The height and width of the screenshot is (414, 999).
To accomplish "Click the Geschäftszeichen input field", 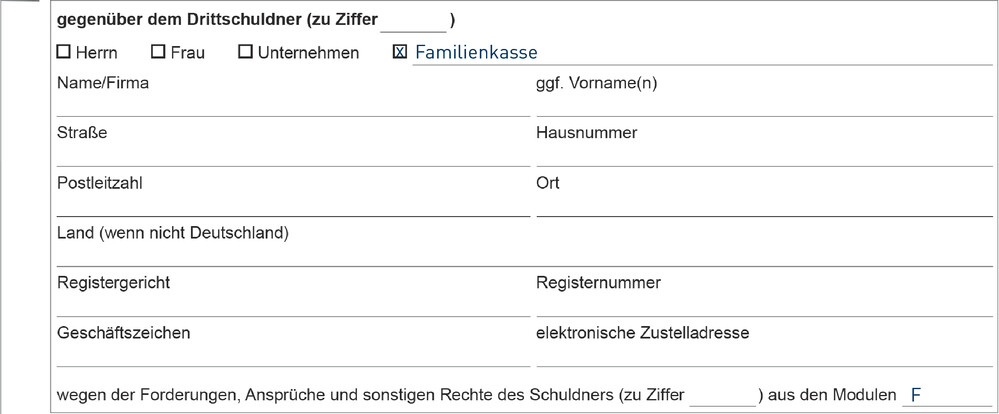I will click(293, 355).
